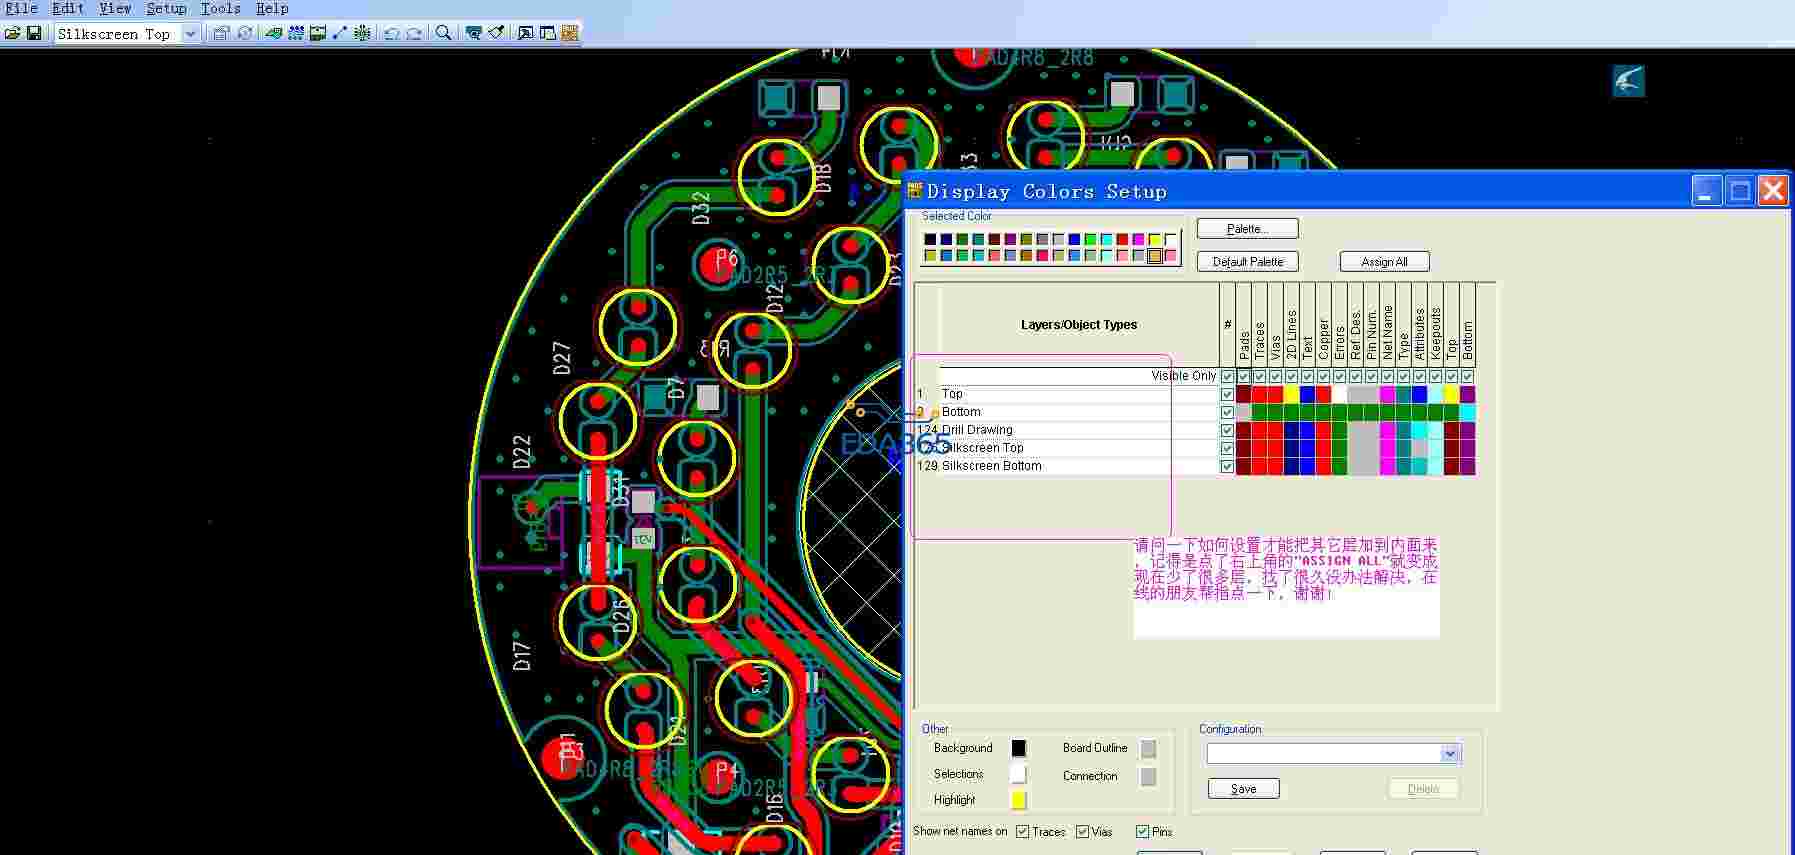Click the toolbar icon right of the Zoom magnifier
This screenshot has width=1795, height=855.
(474, 33)
